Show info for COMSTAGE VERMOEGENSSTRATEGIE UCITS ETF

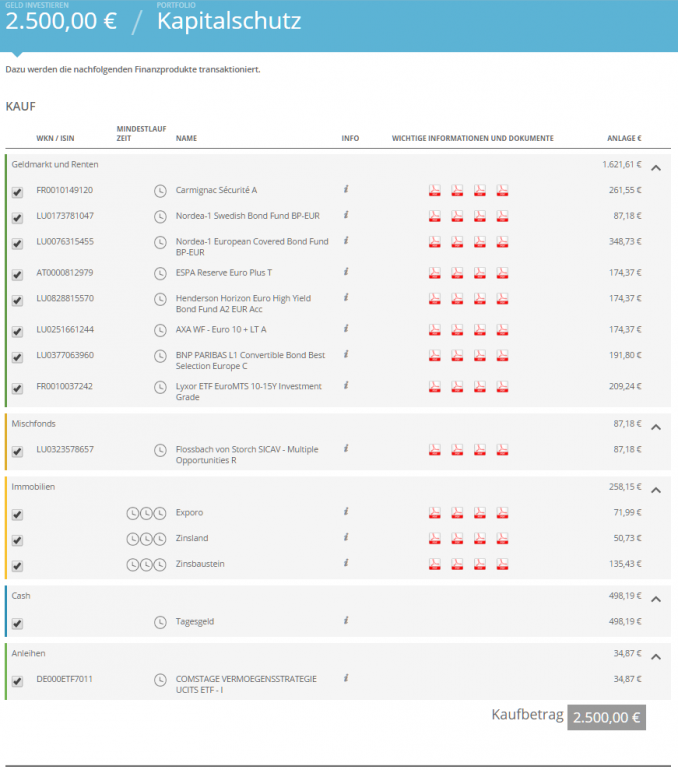pyautogui.click(x=346, y=678)
